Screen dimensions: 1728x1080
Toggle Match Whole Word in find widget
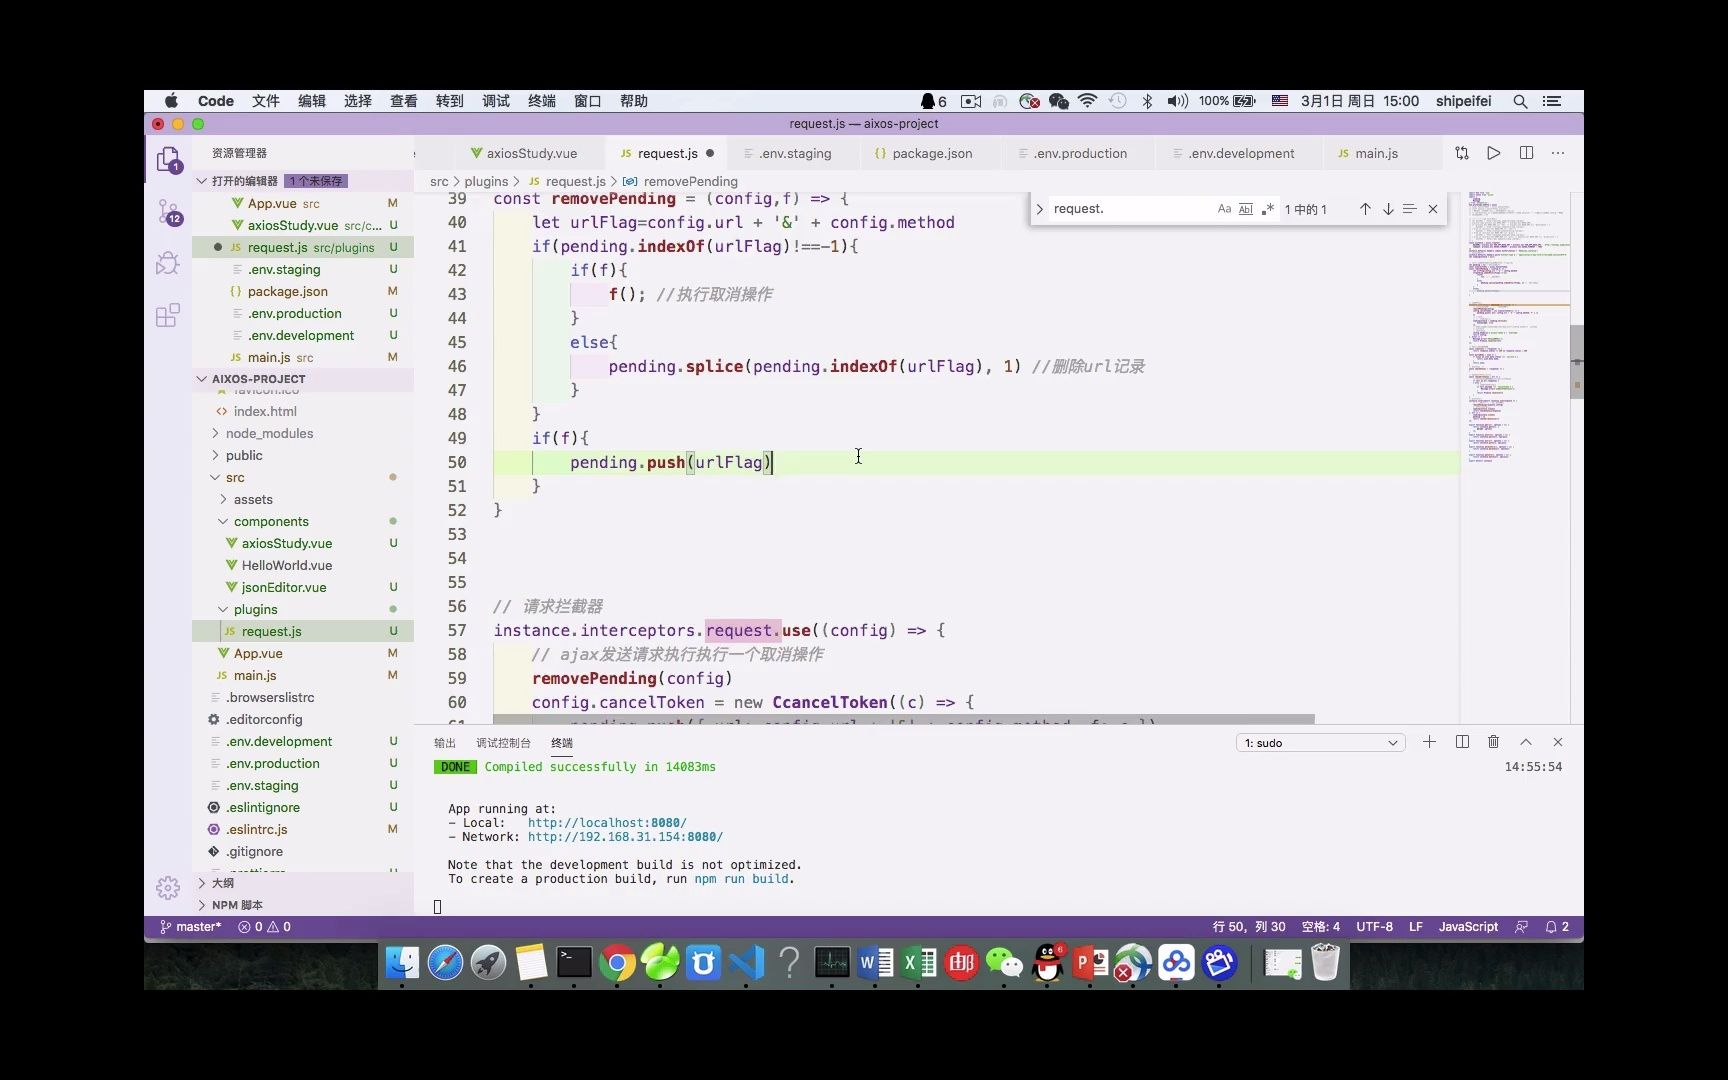pos(1246,209)
